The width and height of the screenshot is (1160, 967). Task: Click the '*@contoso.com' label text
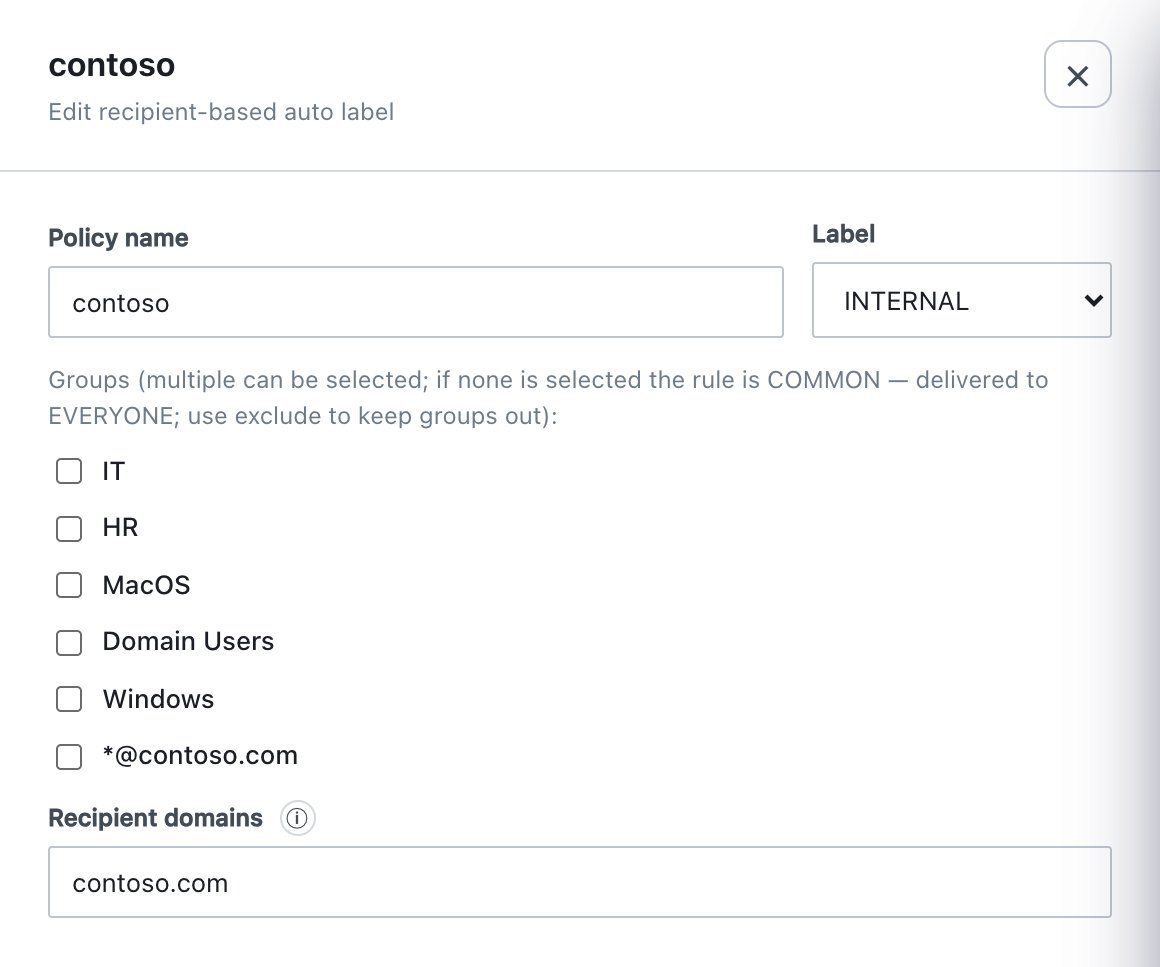coord(200,755)
